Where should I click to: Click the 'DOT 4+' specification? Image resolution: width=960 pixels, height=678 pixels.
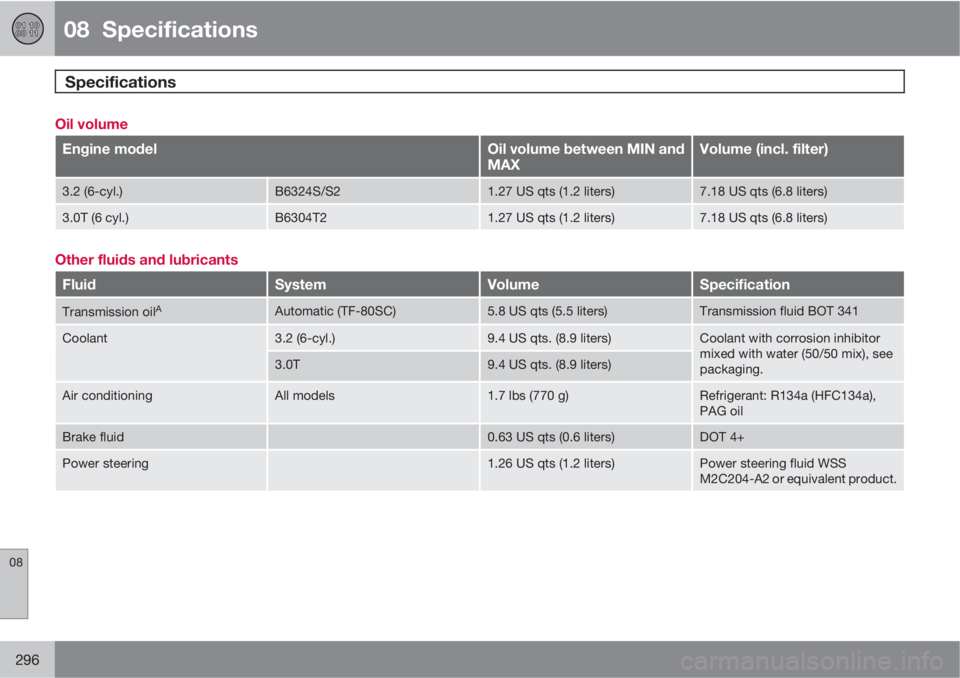click(798, 437)
